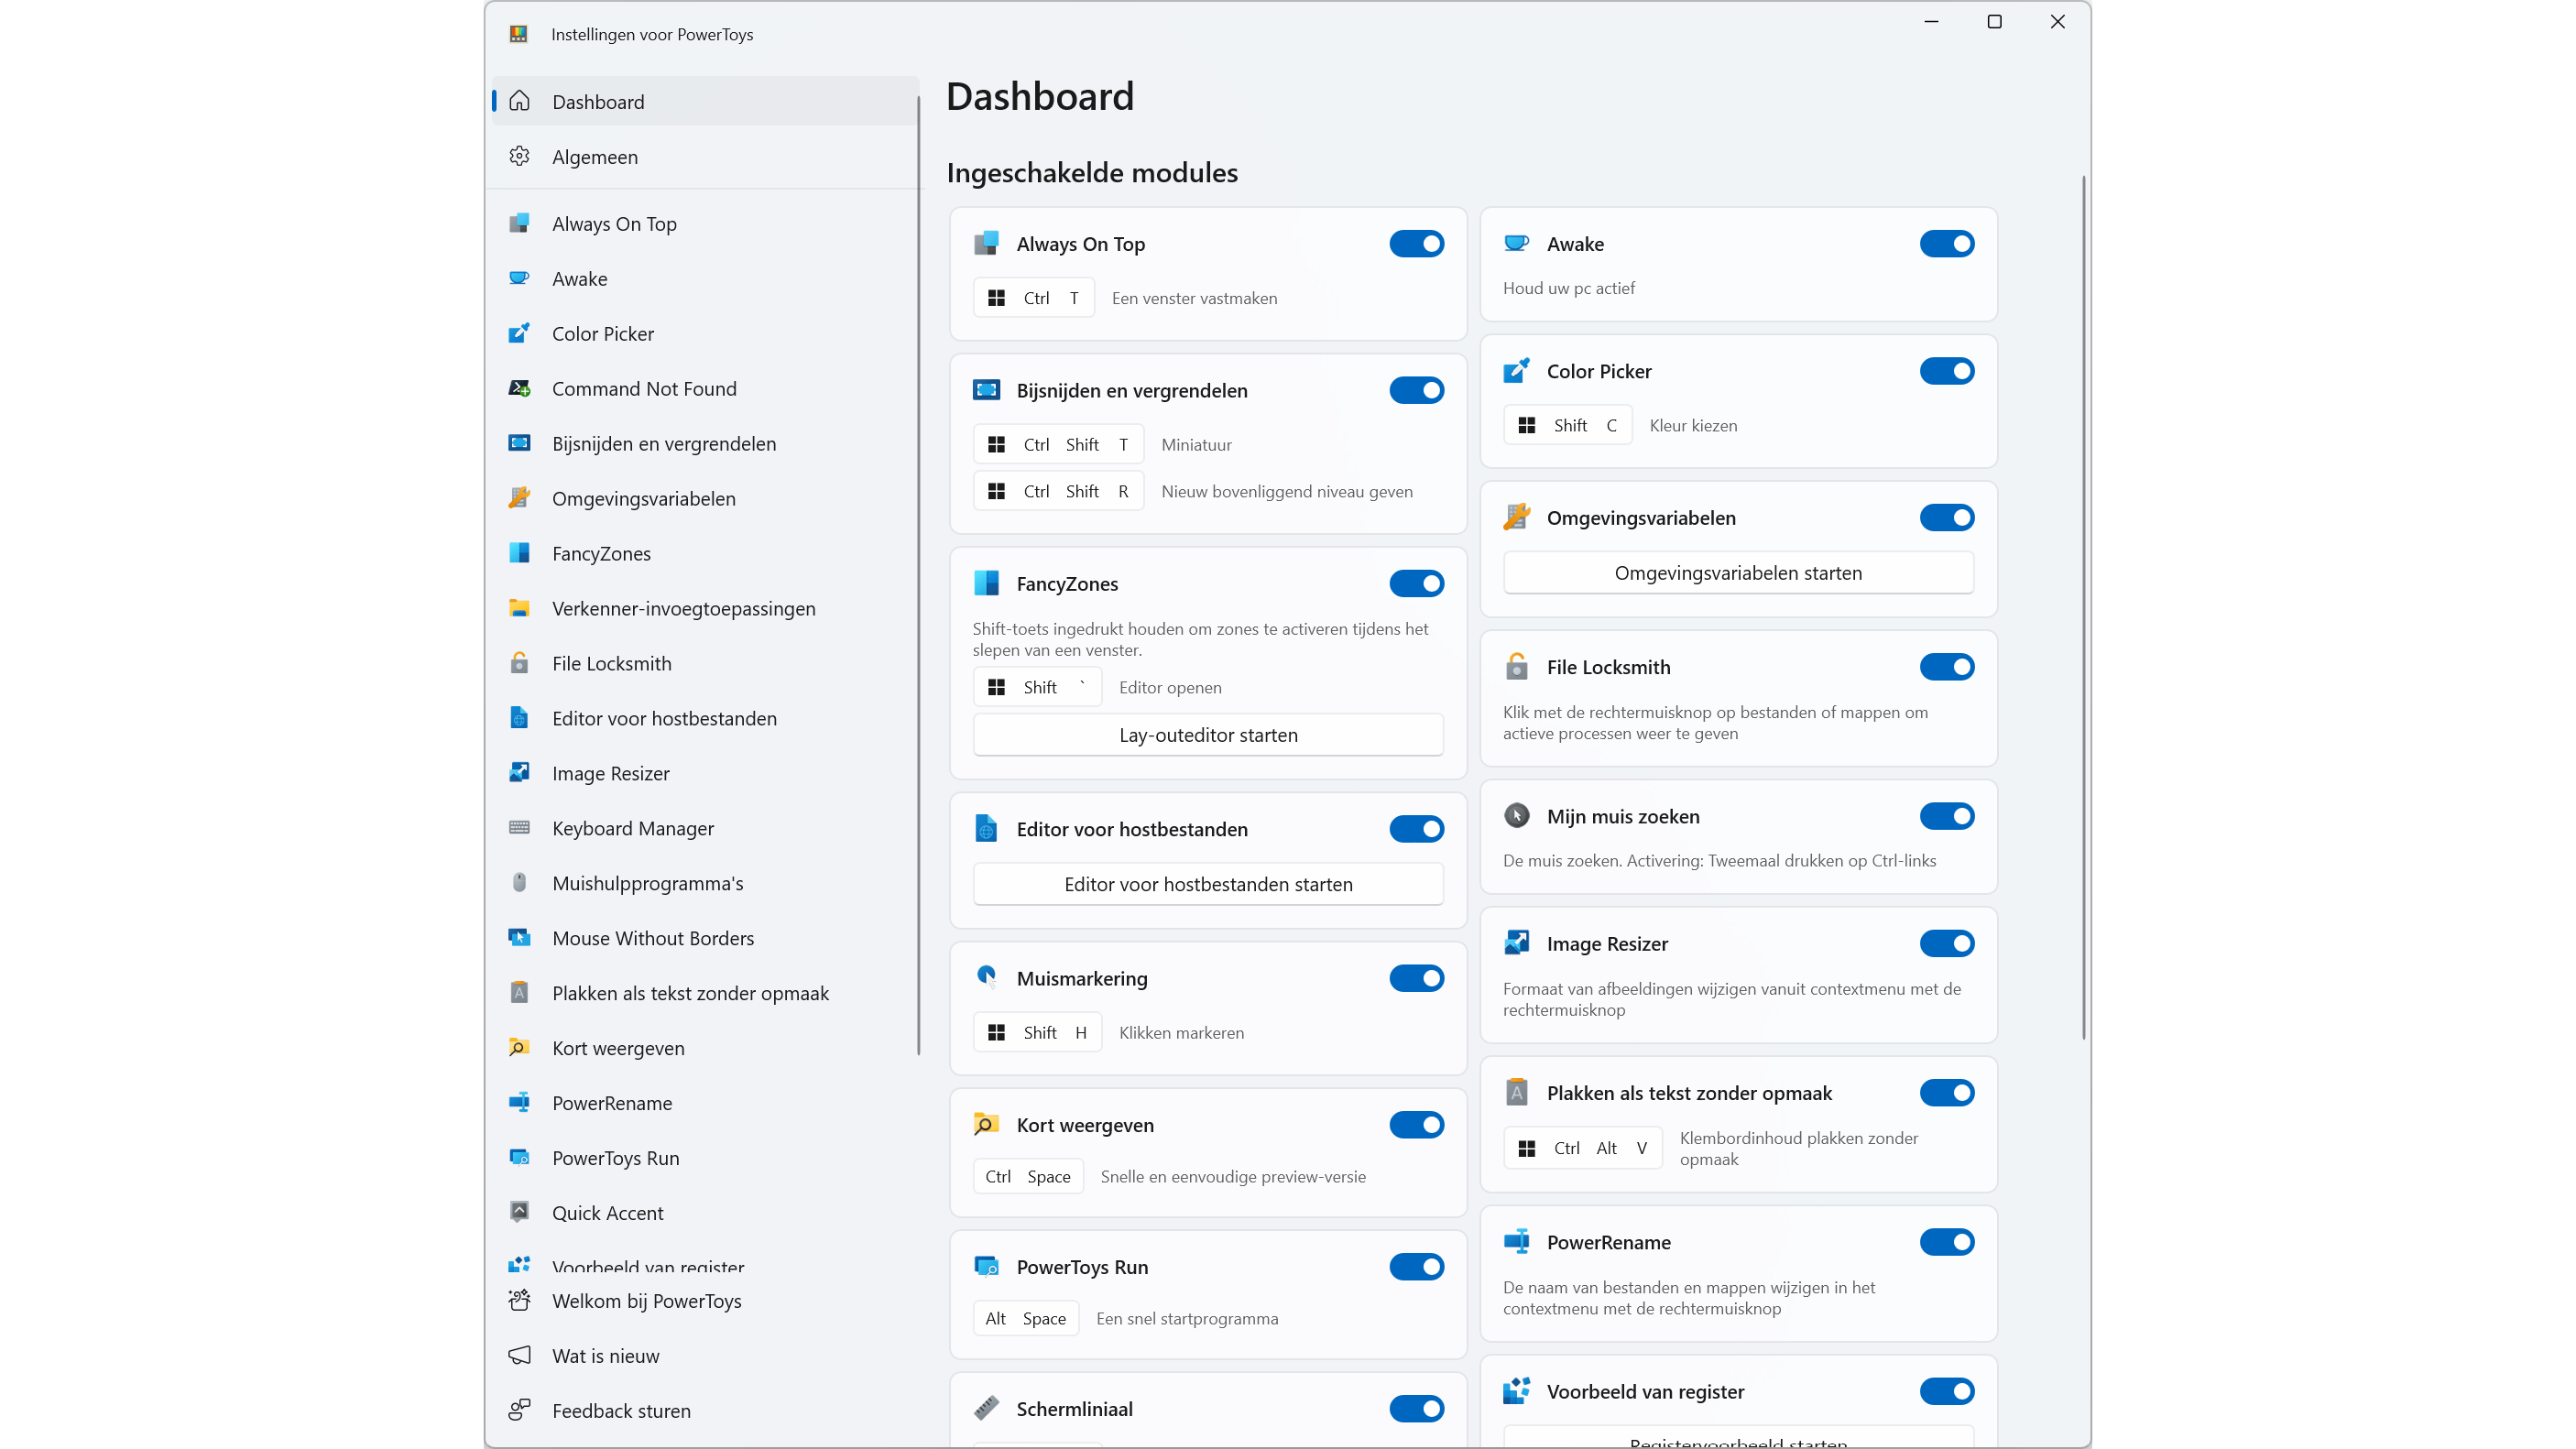Click the Image Resizer sidebar icon

pyautogui.click(x=519, y=773)
